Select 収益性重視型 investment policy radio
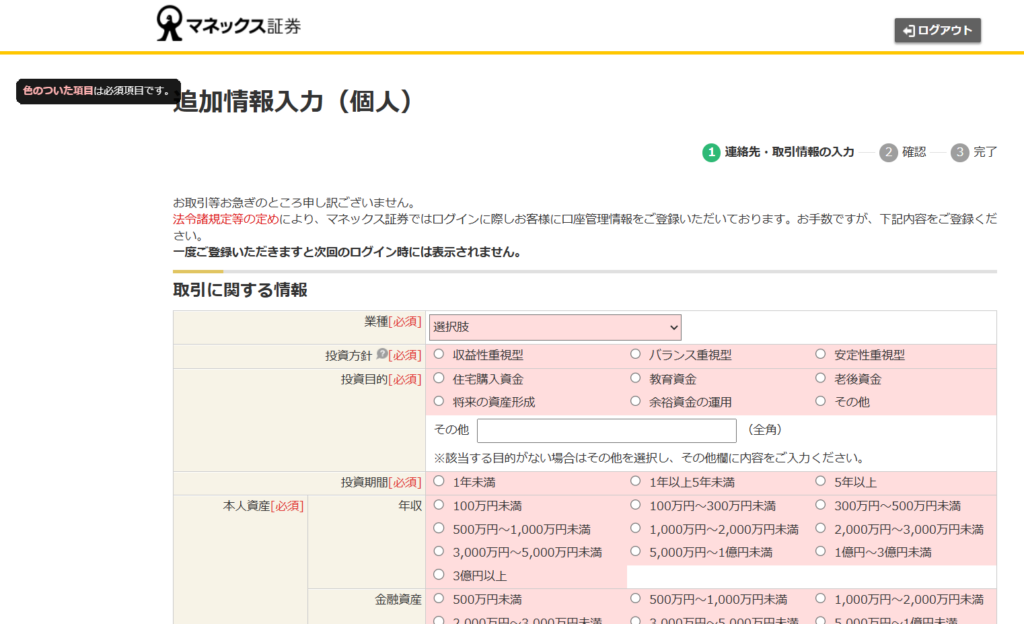This screenshot has width=1024, height=624. point(439,355)
